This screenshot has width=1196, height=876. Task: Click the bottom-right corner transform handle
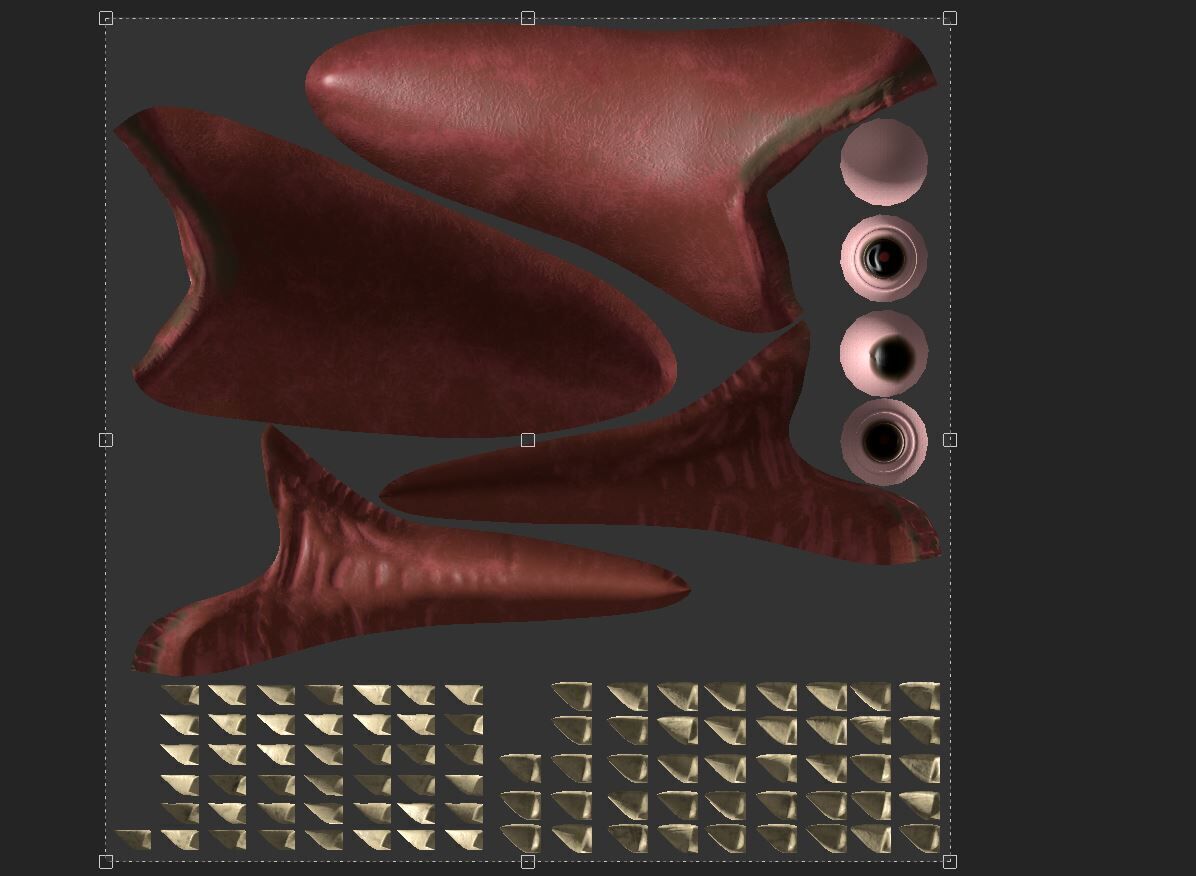950,862
